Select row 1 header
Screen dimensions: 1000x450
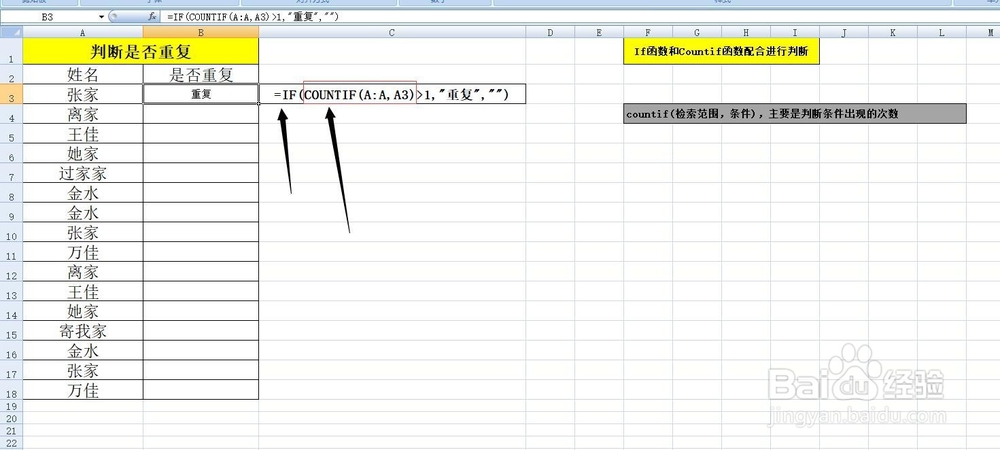11,51
